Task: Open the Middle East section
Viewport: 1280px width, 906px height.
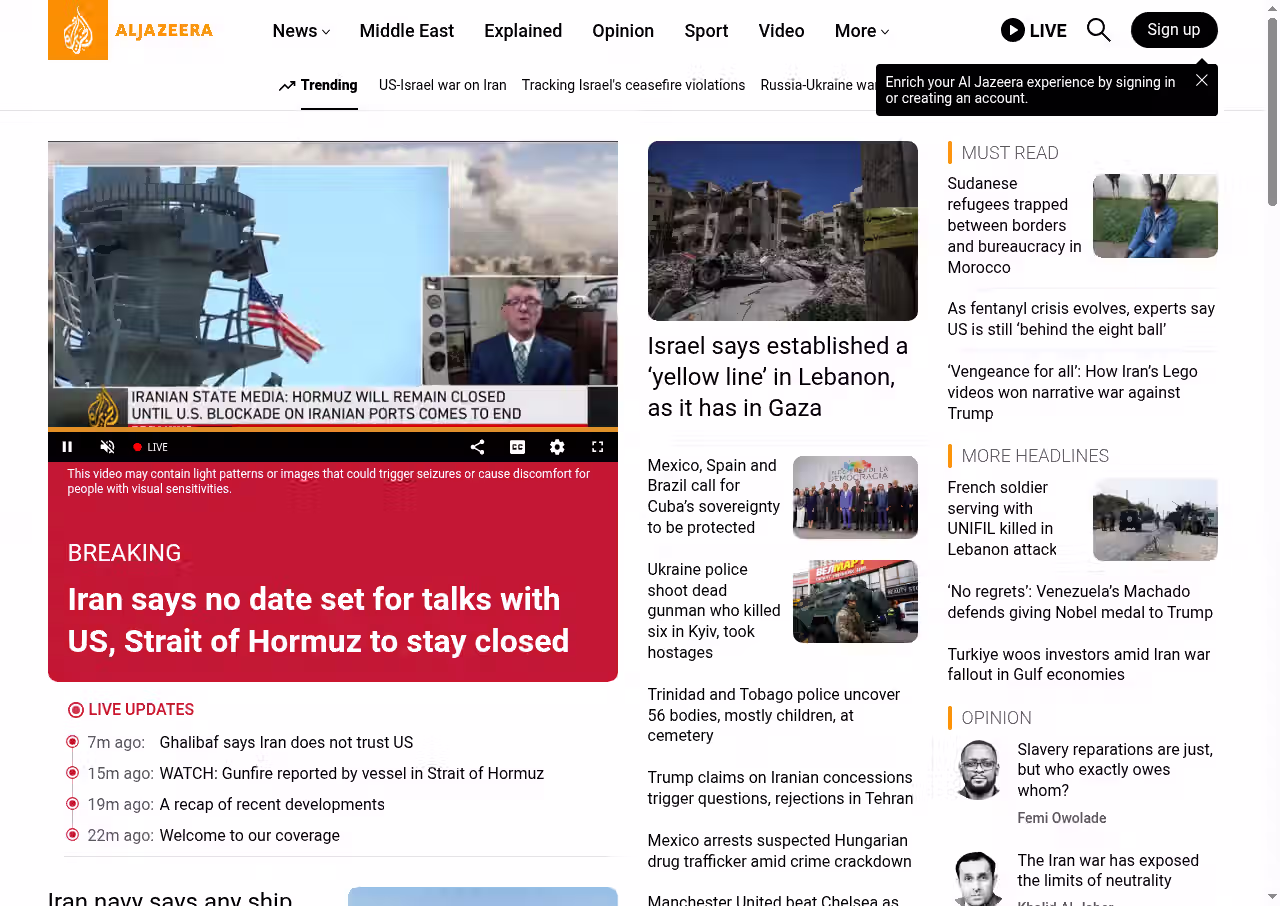Action: point(406,31)
